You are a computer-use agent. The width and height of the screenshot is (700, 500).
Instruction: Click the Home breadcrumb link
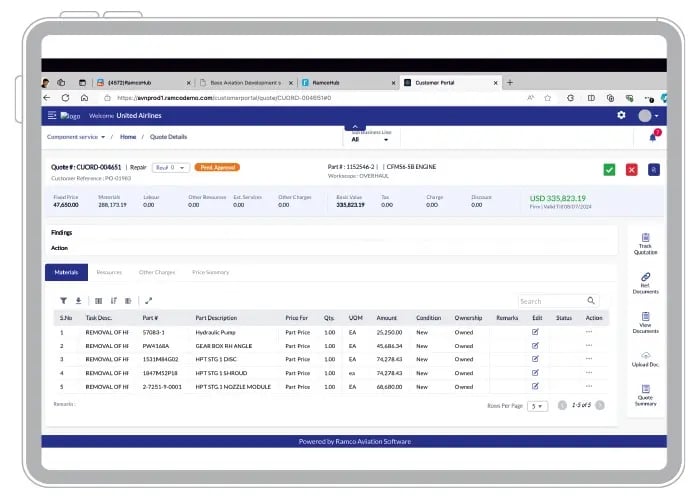128,136
